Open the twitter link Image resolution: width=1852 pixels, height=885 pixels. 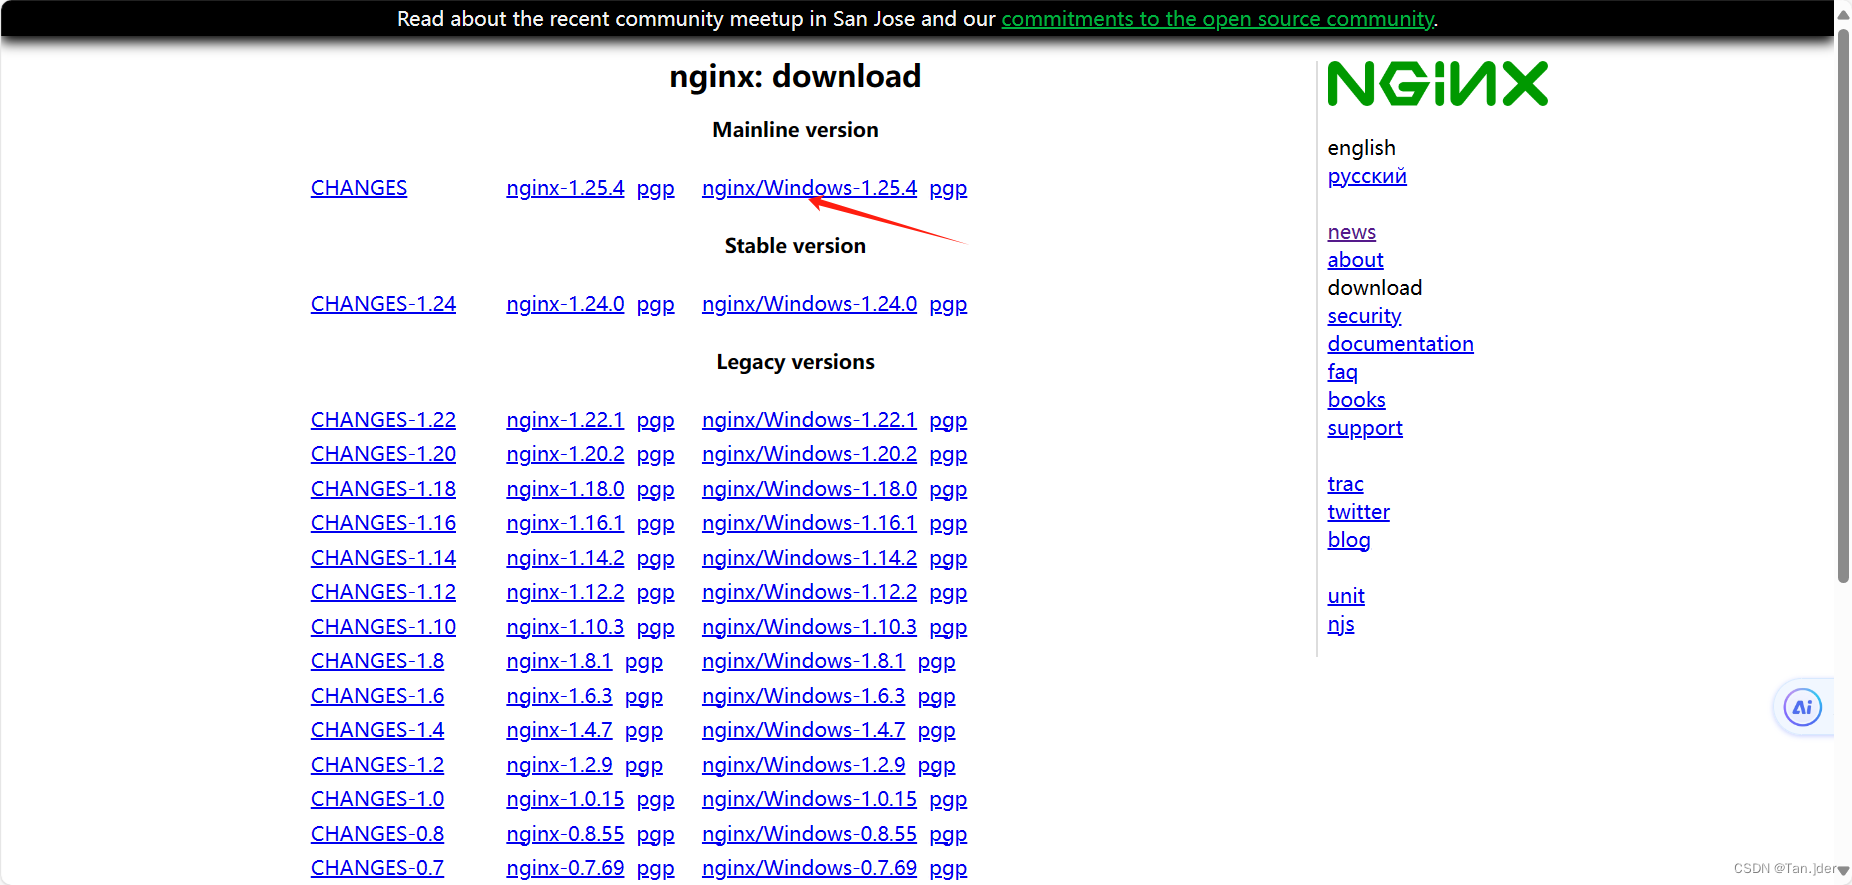click(x=1358, y=512)
